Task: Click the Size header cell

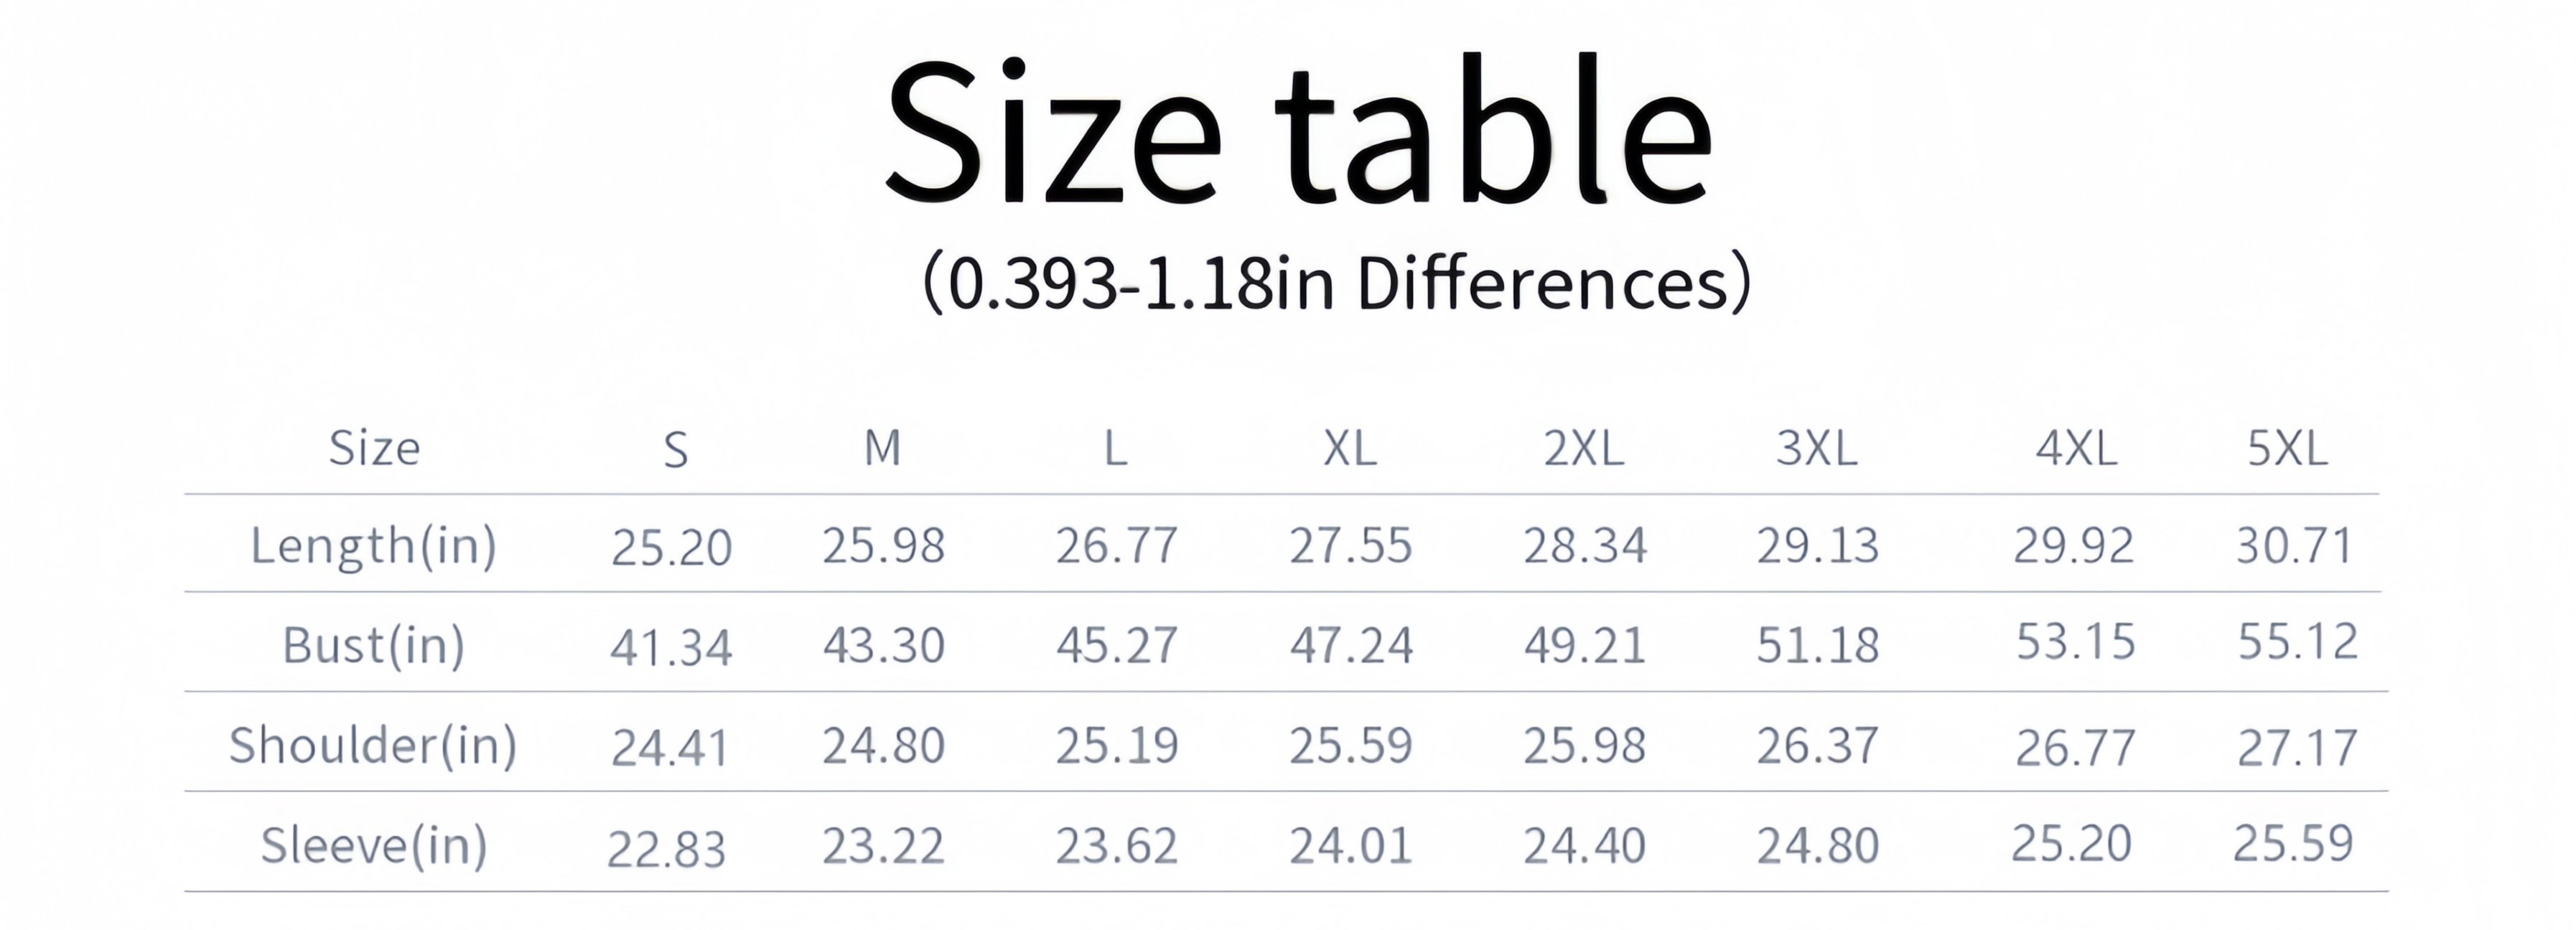Action: 375,447
